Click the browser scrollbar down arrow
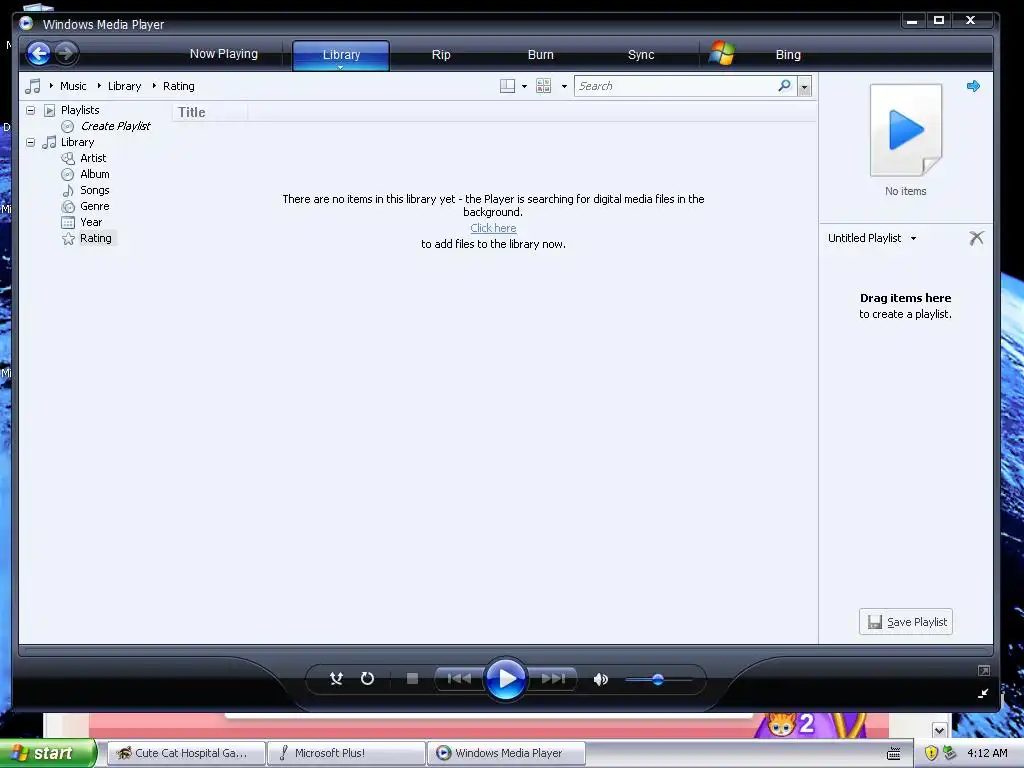Screen dimensions: 1024x768 [x=939, y=730]
